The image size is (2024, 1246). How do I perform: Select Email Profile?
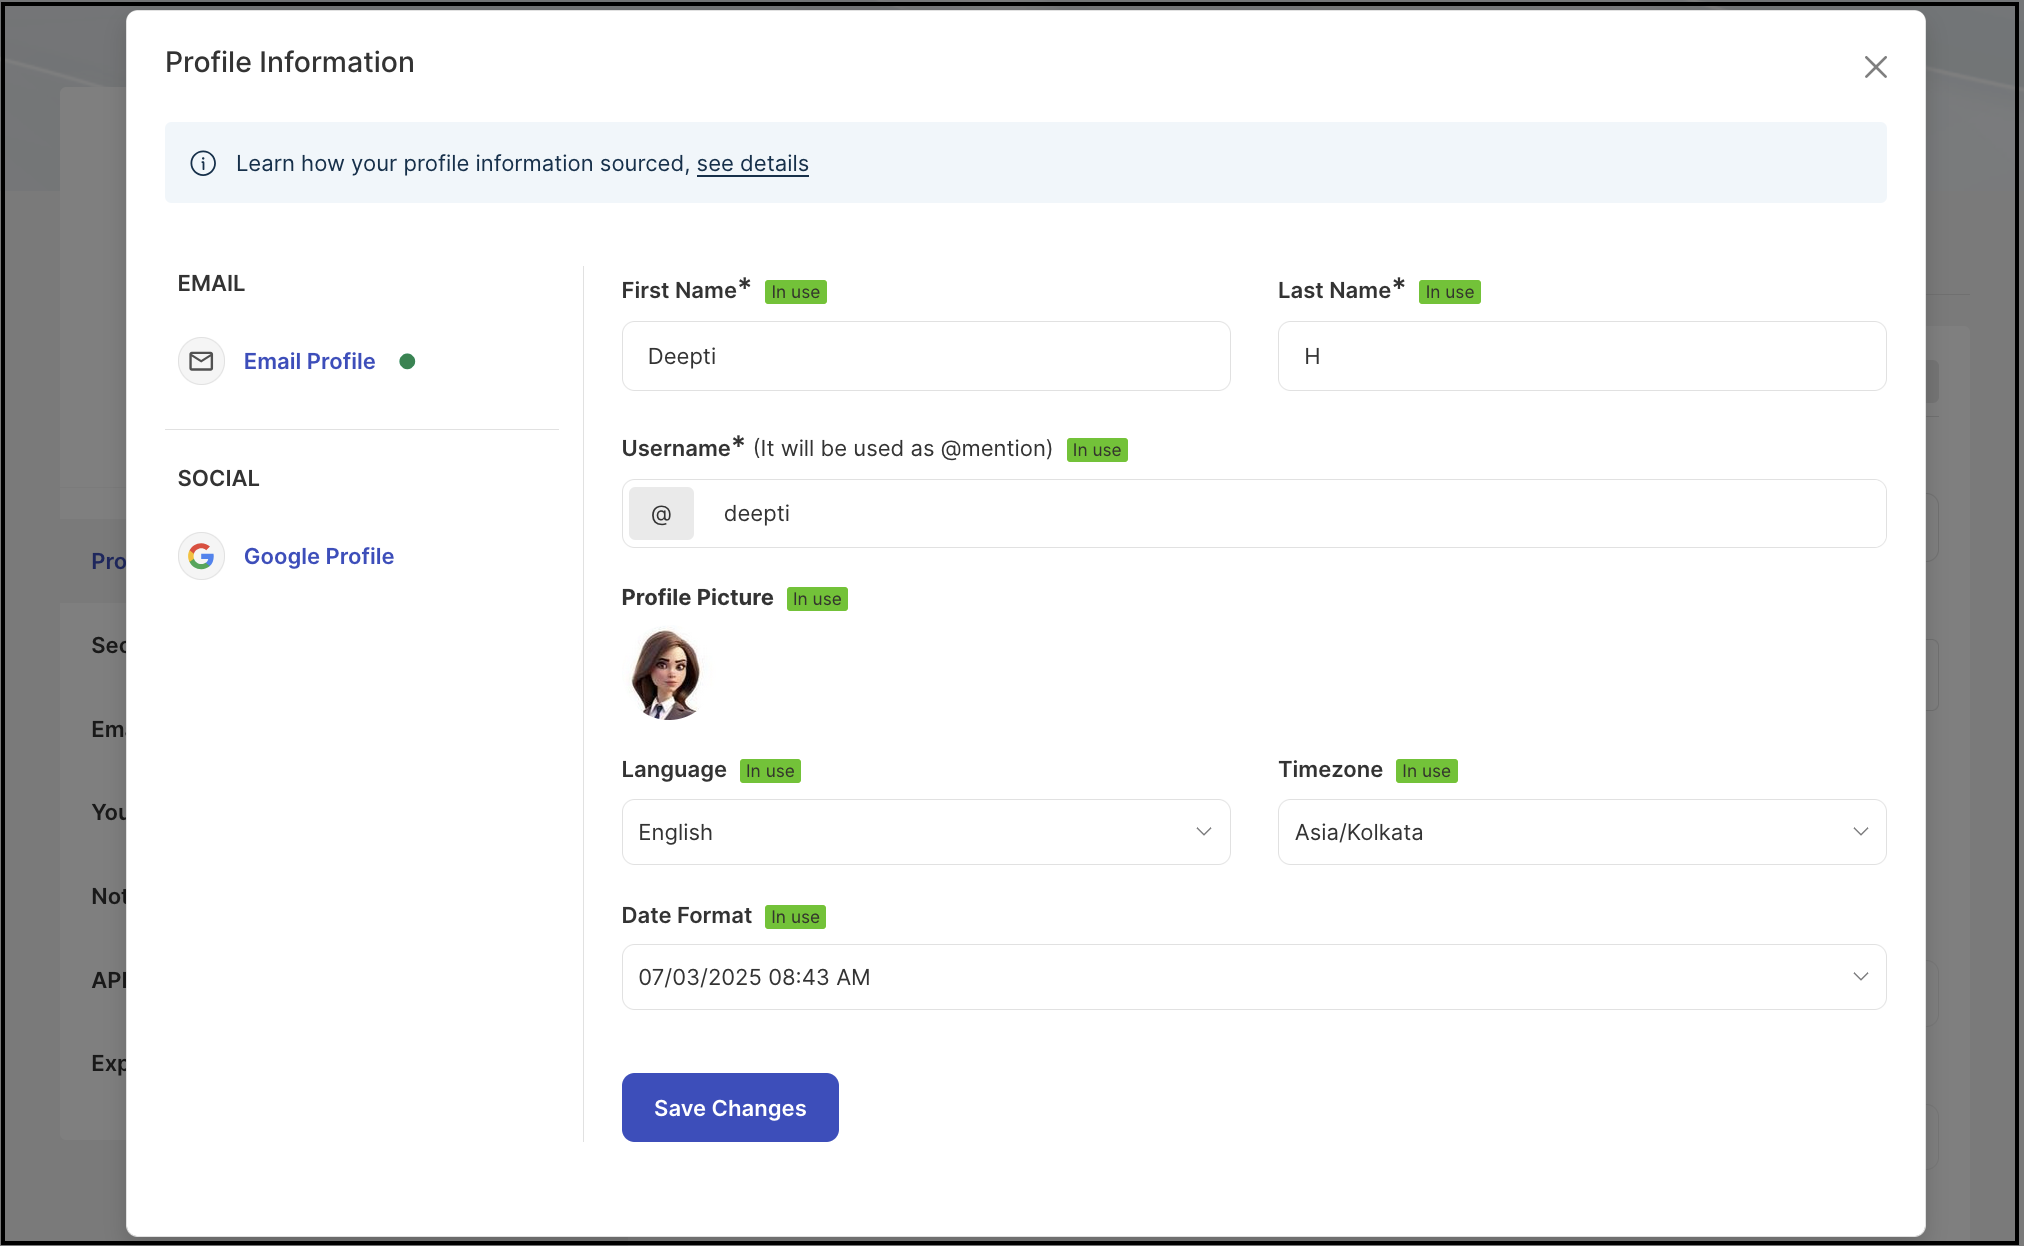pyautogui.click(x=309, y=361)
